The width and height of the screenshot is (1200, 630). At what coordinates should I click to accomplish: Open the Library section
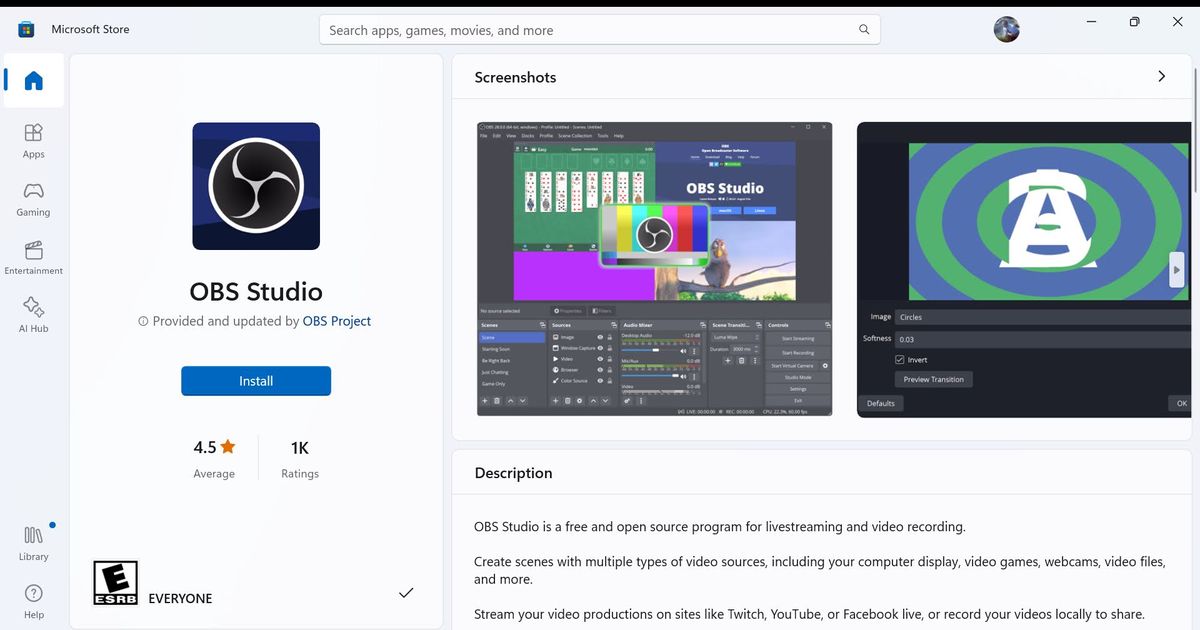[34, 543]
